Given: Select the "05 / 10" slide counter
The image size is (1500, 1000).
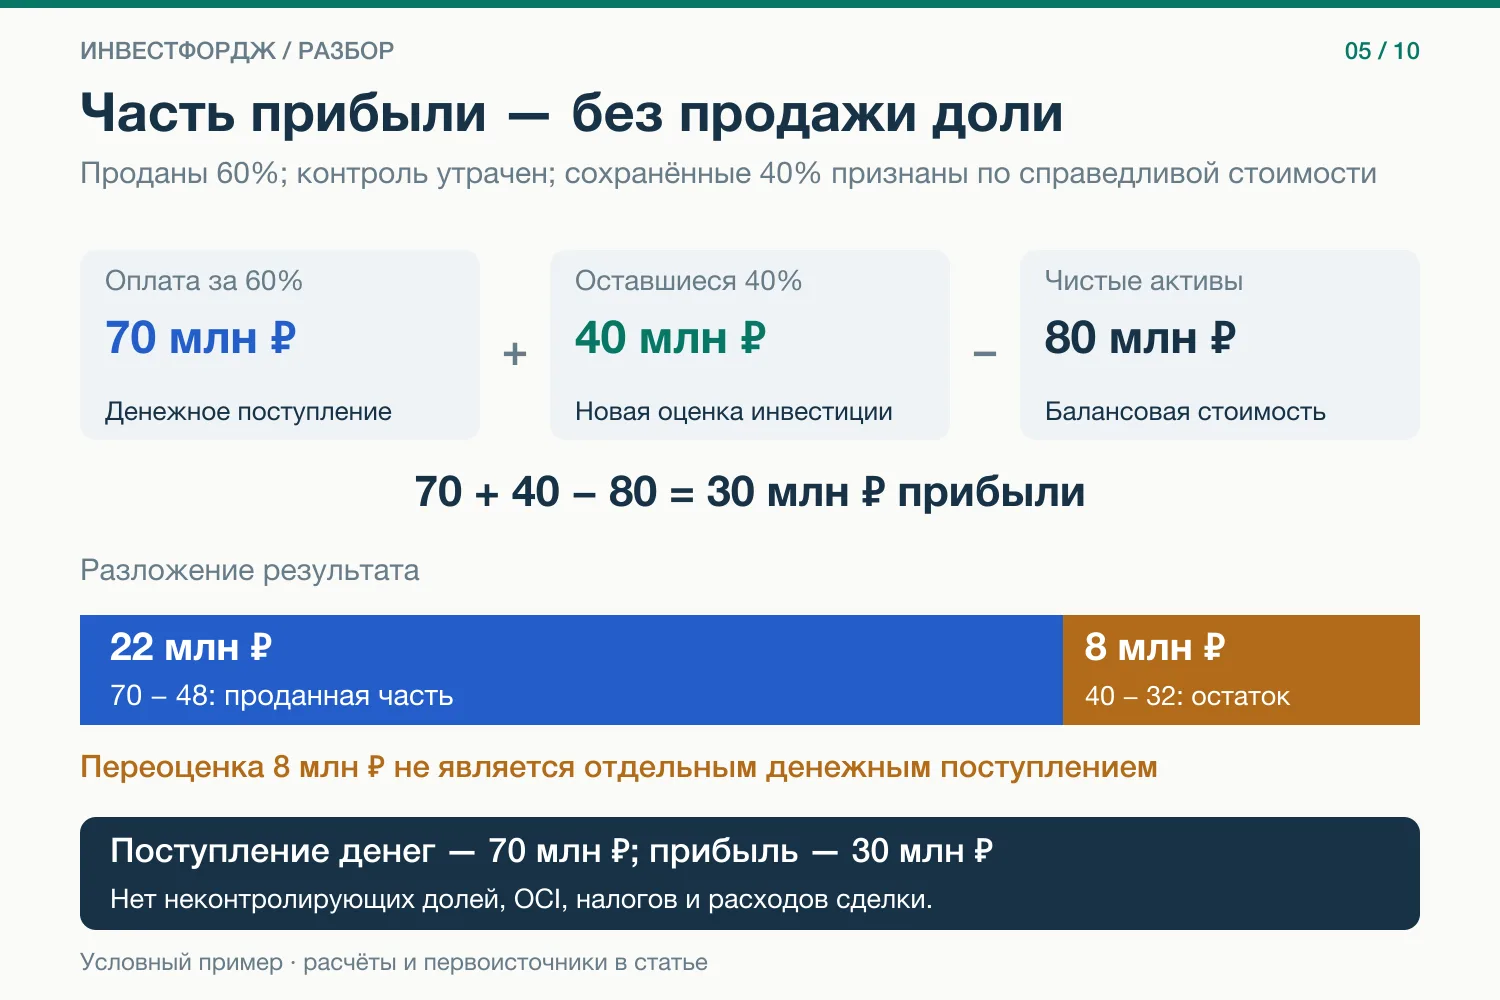Looking at the screenshot, I should click(x=1382, y=51).
